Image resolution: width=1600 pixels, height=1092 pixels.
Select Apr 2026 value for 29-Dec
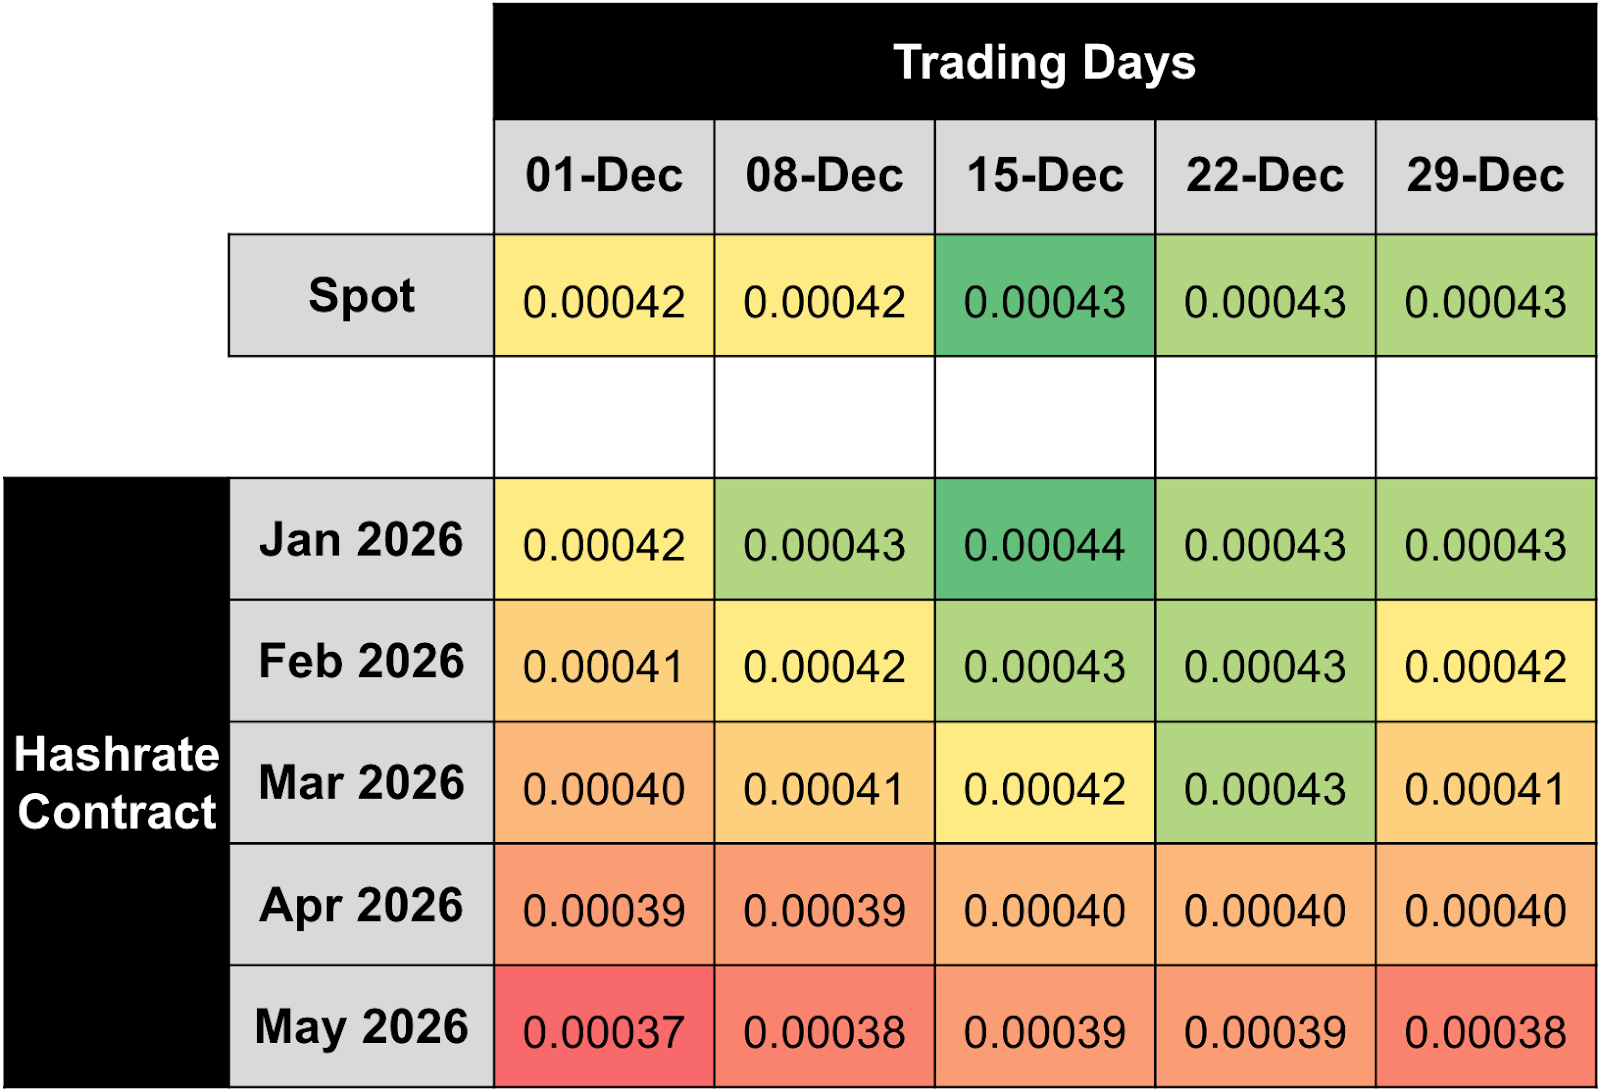(1486, 910)
